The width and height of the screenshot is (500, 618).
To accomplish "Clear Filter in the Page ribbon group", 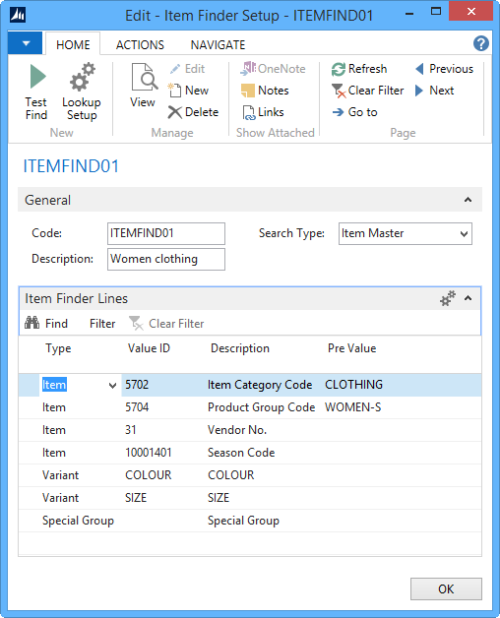I will pyautogui.click(x=368, y=91).
